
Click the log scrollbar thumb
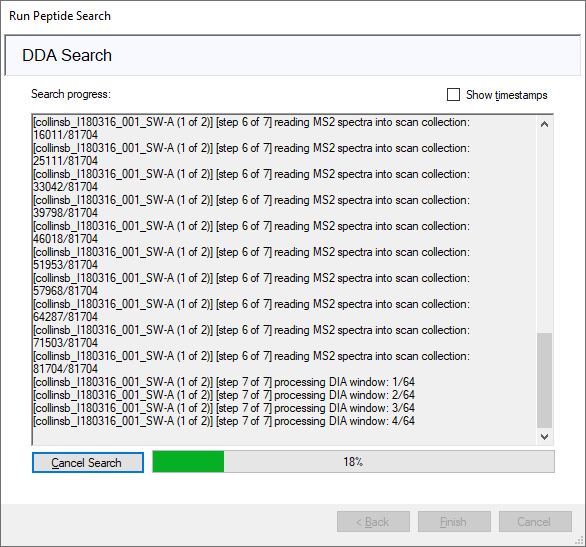[545, 380]
